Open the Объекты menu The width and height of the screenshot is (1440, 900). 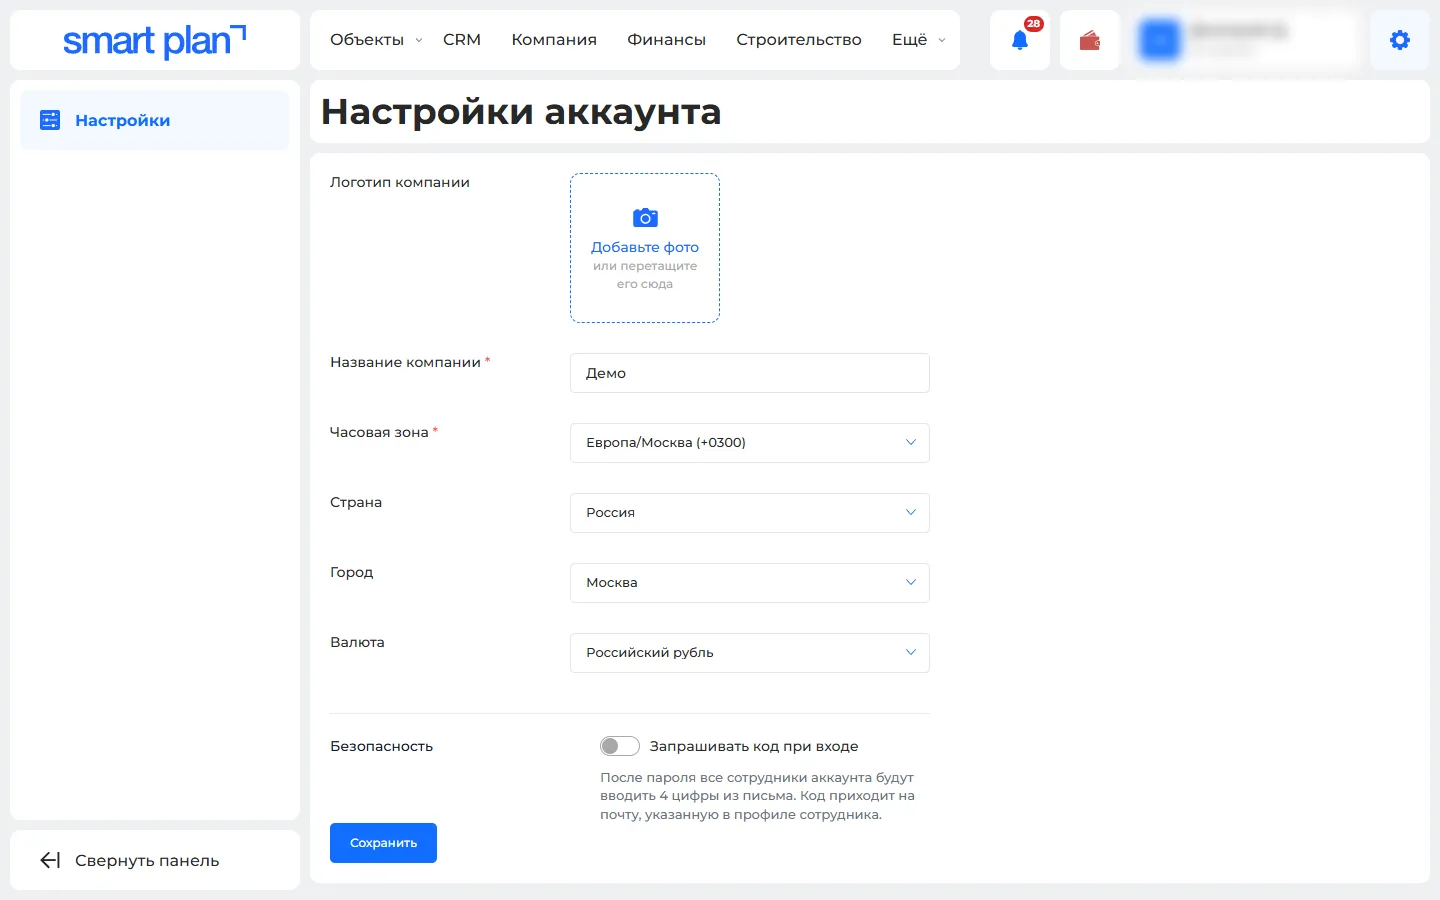tap(367, 40)
